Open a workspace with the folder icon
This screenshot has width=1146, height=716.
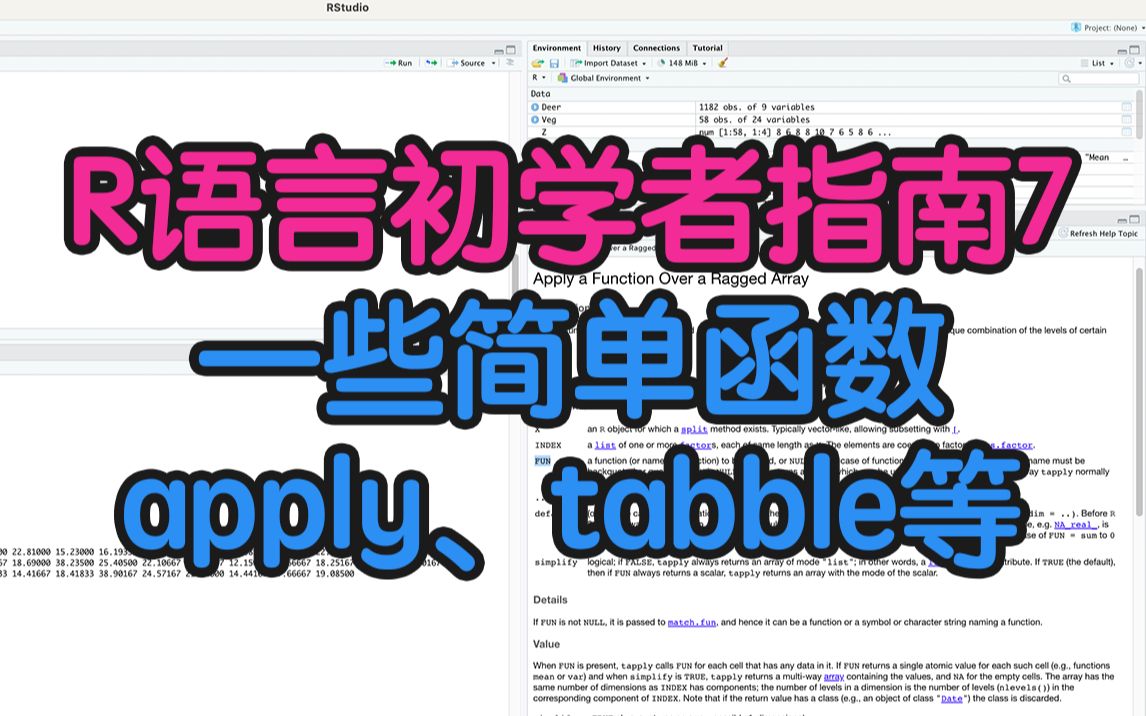point(537,63)
